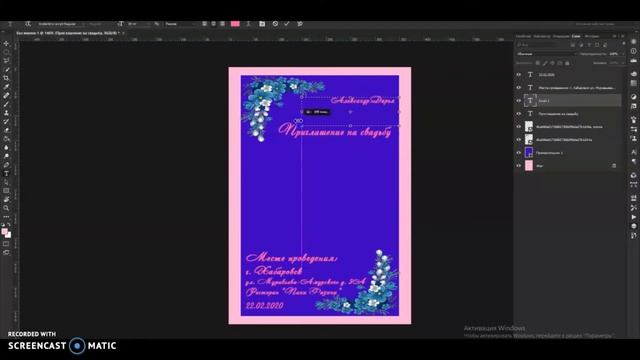Hide the rectangle shape layer

click(x=519, y=153)
